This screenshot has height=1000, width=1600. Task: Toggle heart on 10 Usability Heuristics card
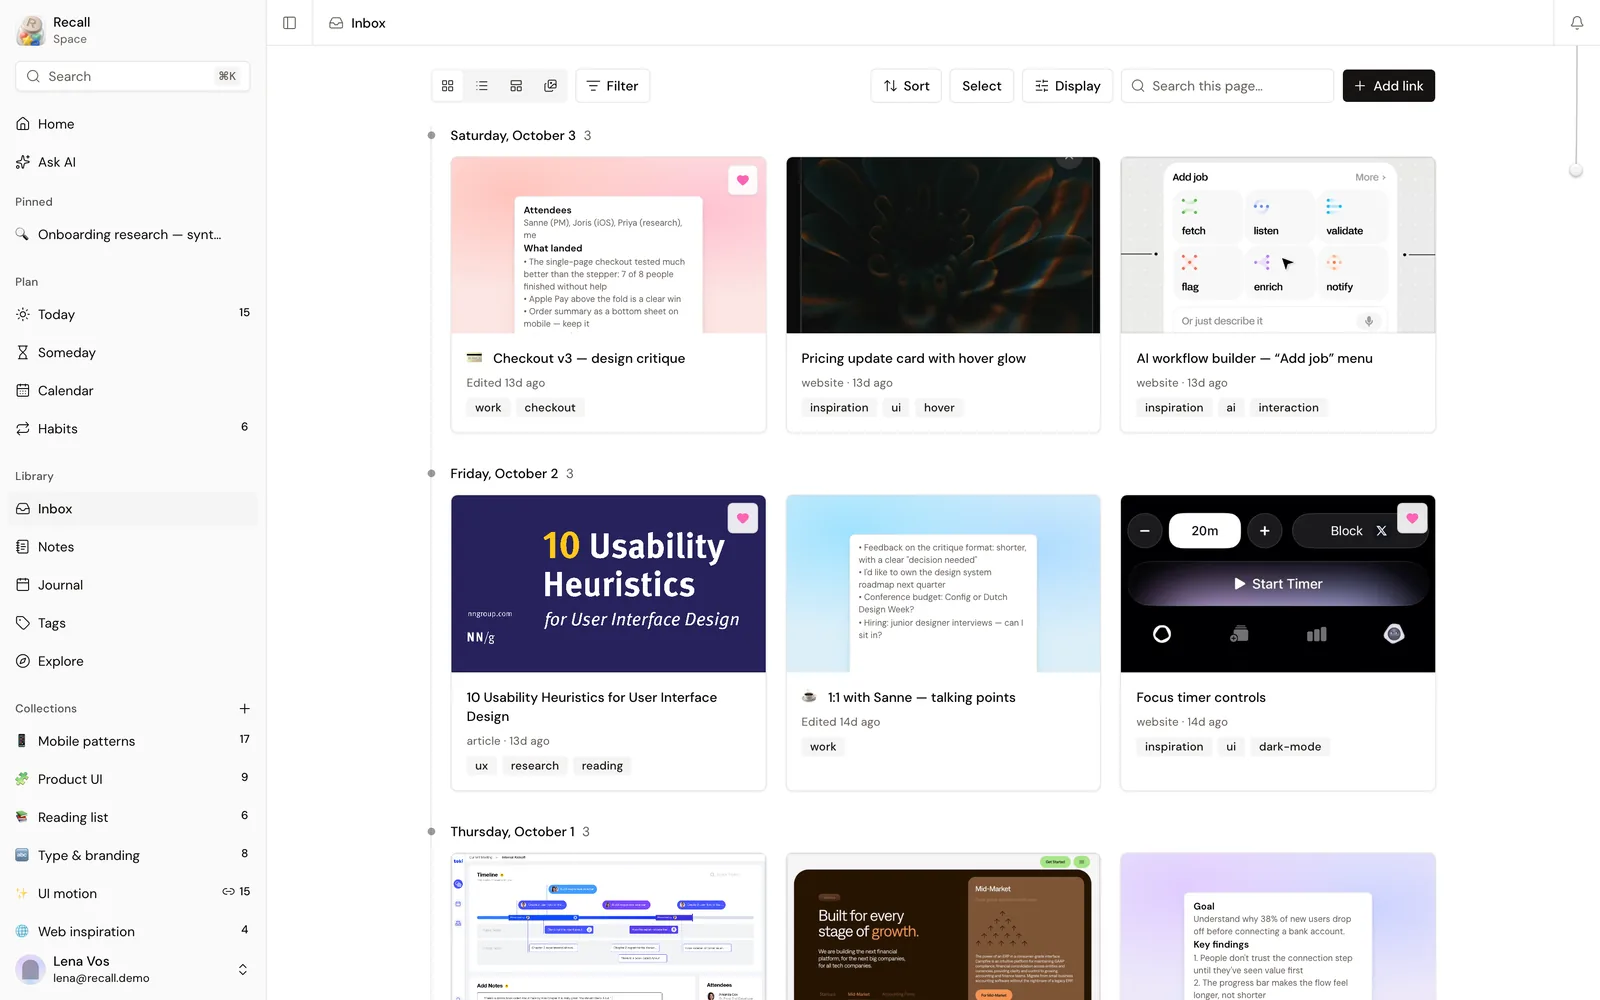point(742,518)
